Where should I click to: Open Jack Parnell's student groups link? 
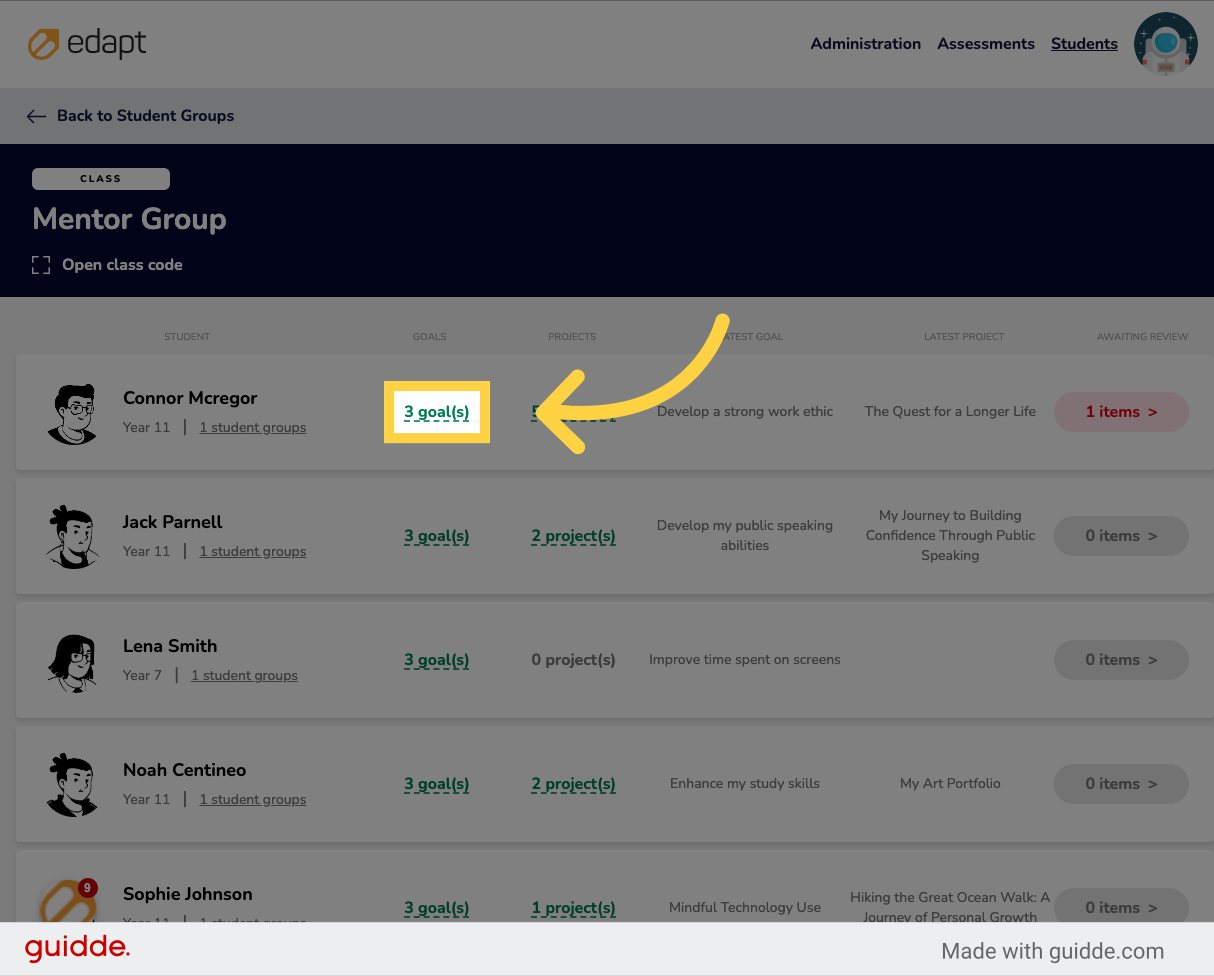click(x=253, y=552)
